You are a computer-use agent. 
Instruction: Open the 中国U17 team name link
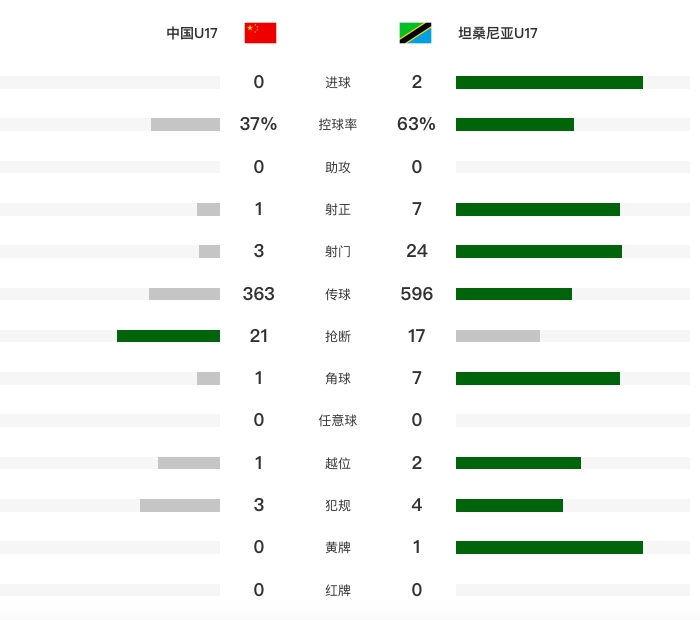click(x=192, y=33)
